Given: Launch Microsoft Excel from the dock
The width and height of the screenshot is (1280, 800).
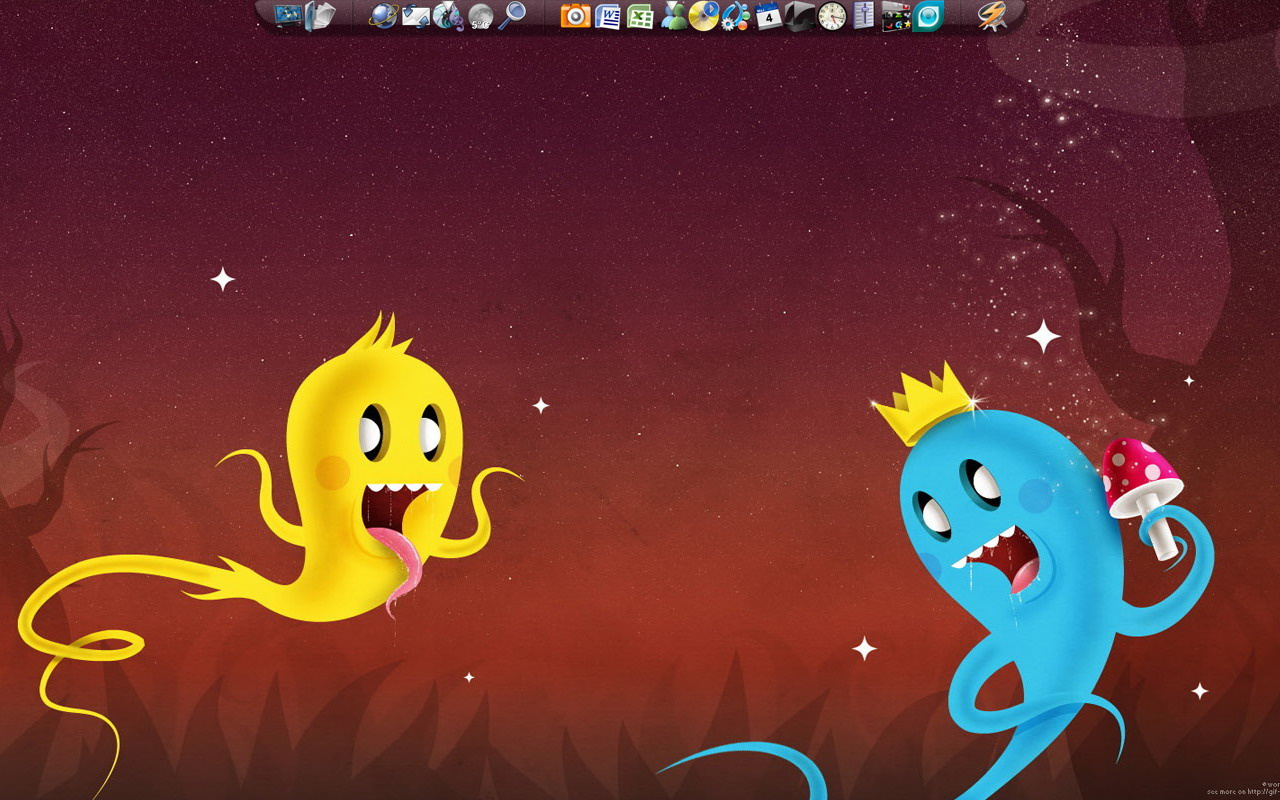Looking at the screenshot, I should (640, 15).
